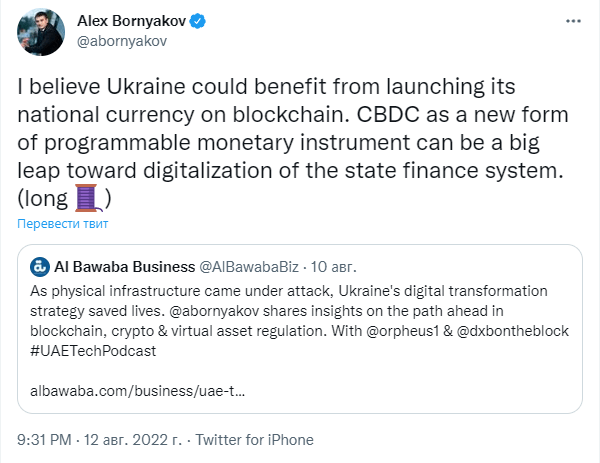Open the albawaba.com/business link
The image size is (600, 463).
pyautogui.click(x=137, y=391)
